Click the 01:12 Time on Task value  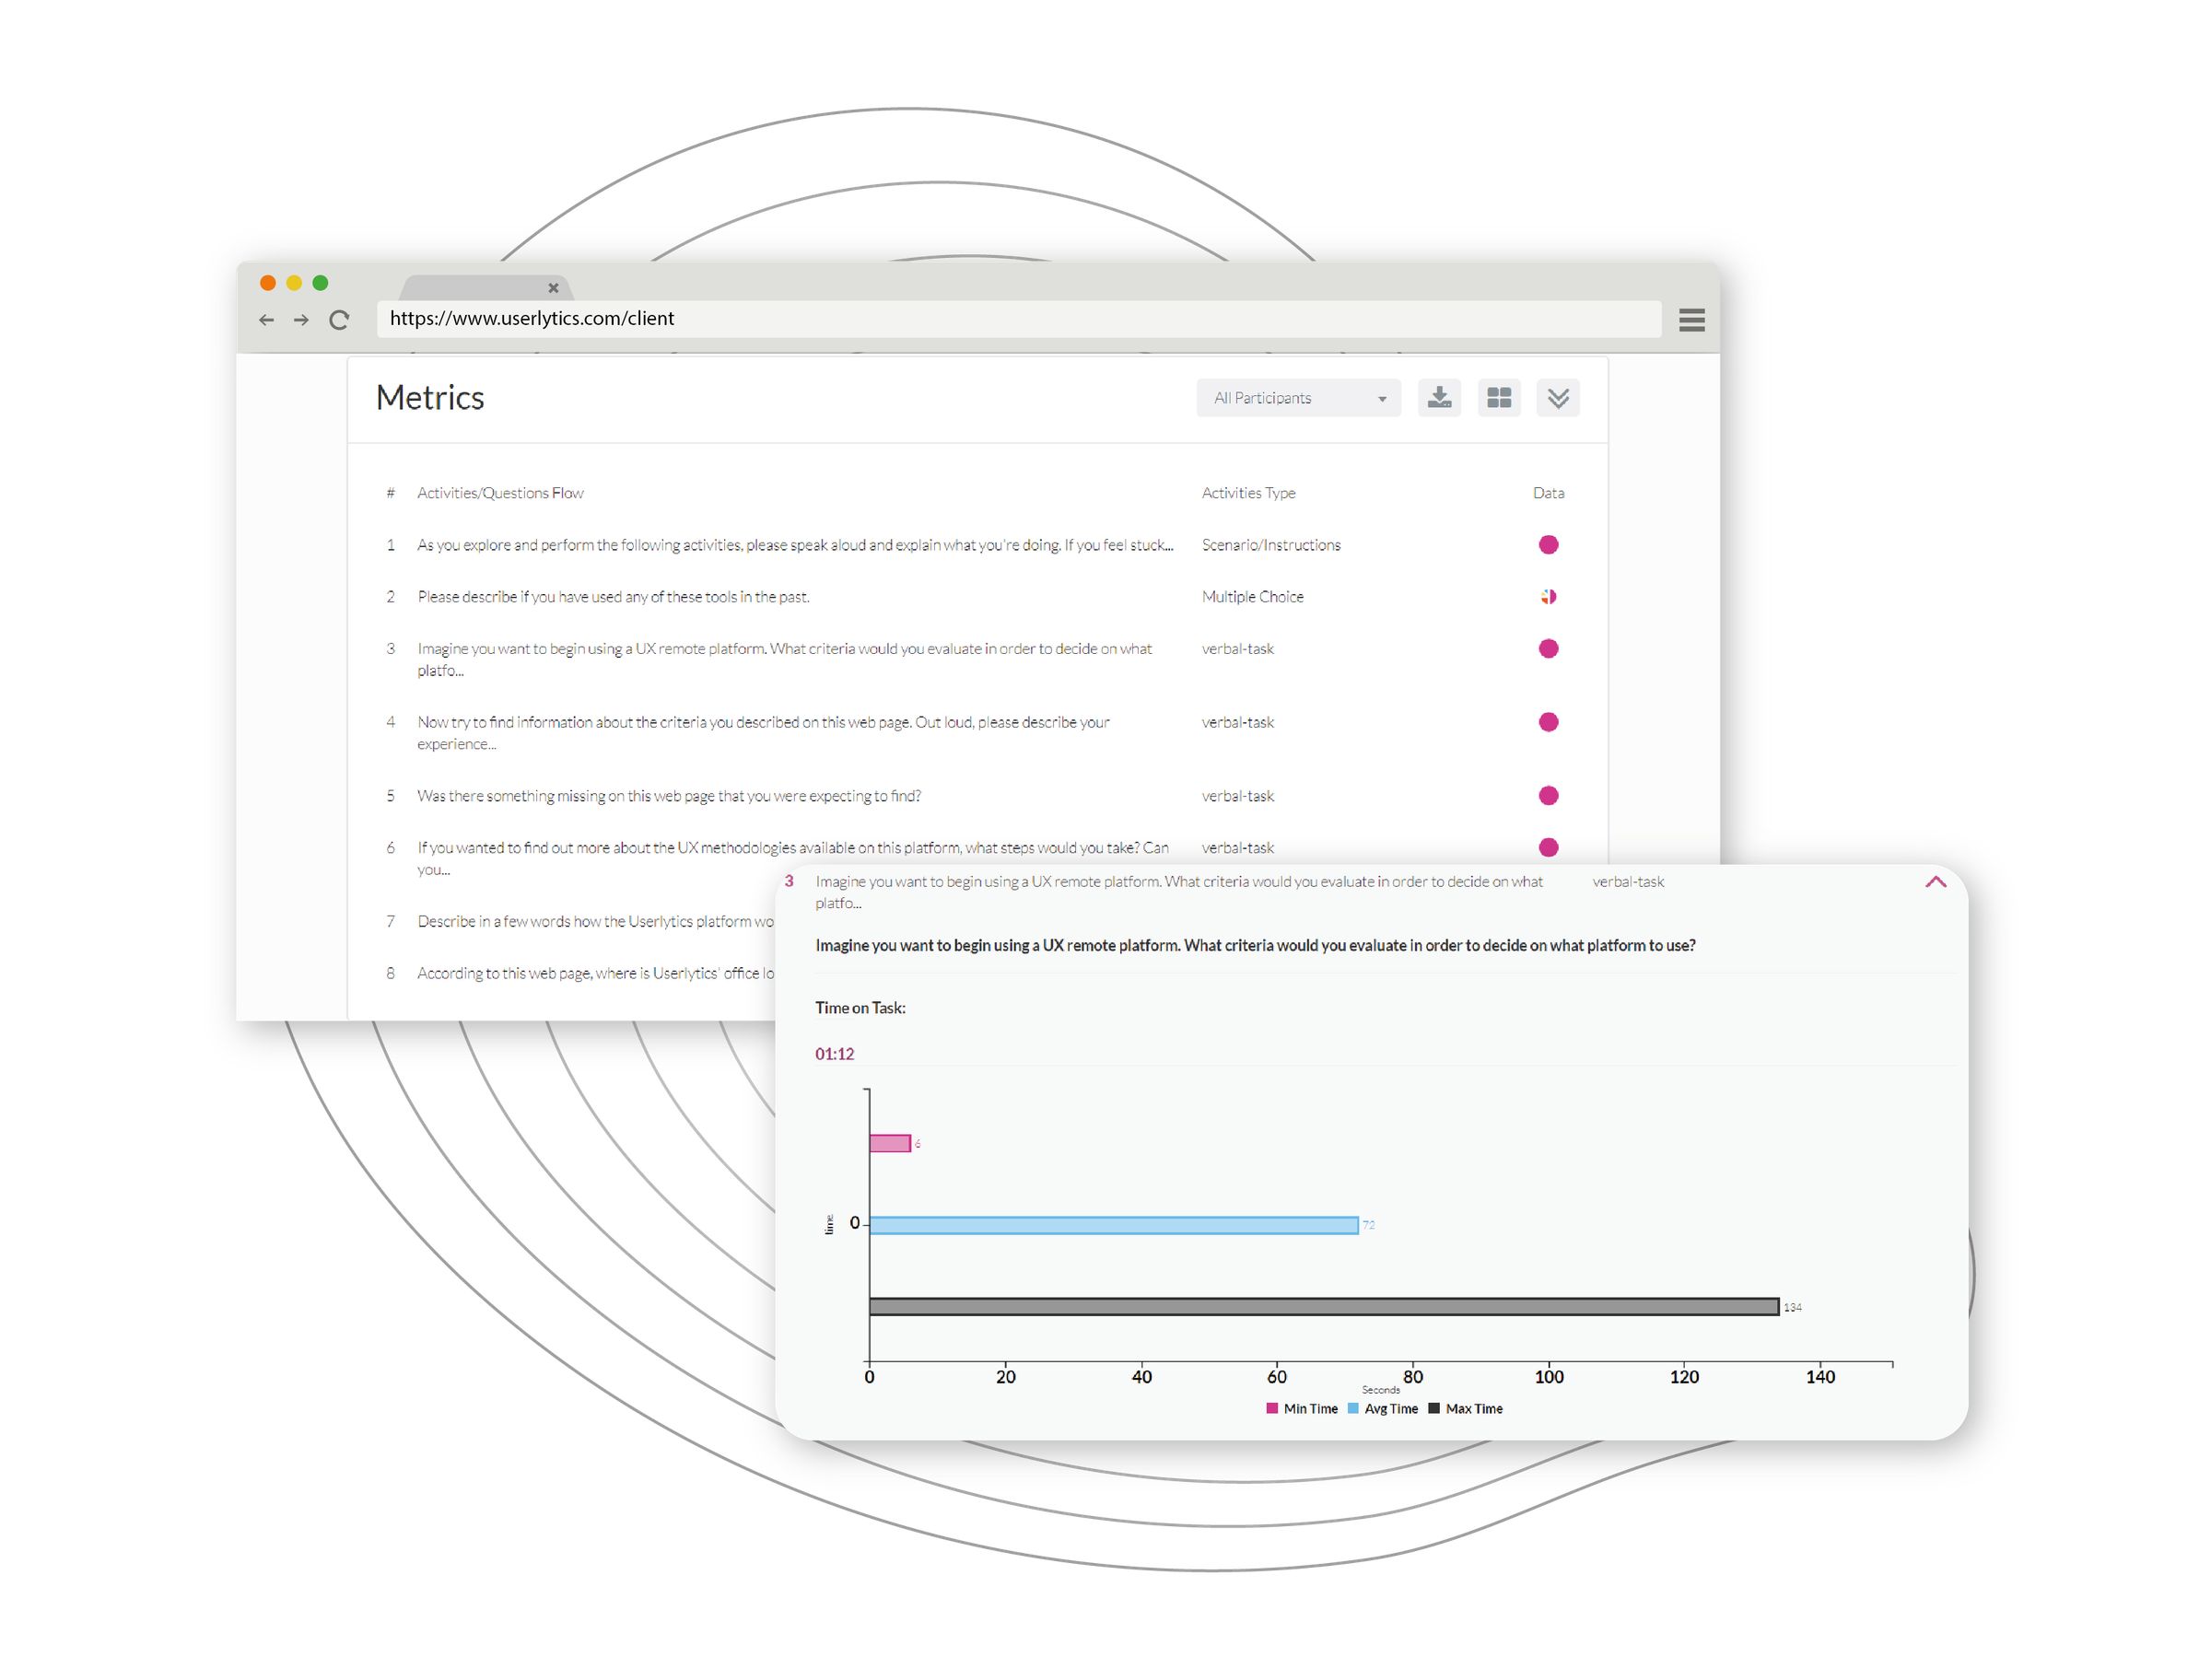pyautogui.click(x=834, y=1053)
